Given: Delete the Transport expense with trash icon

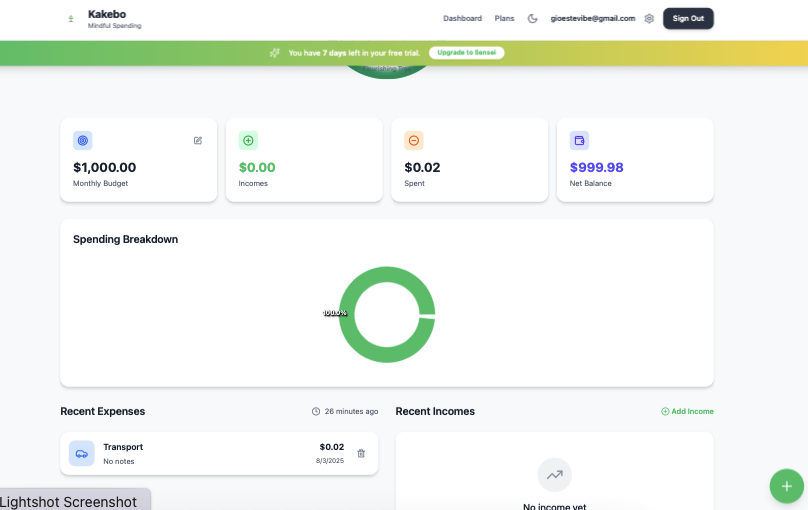Looking at the screenshot, I should point(361,453).
